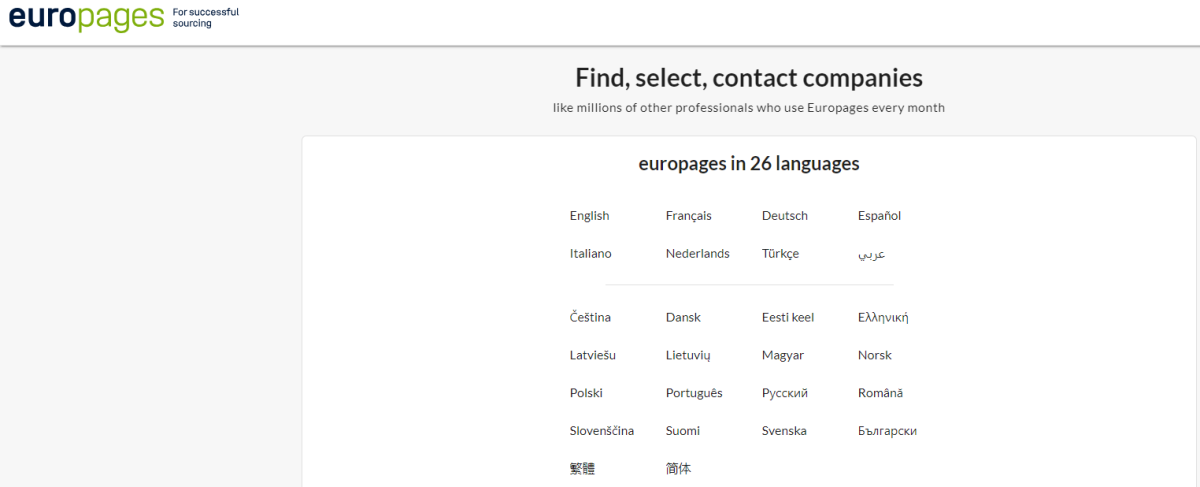Click the 'Find, select, contact companies' heading
The height and width of the screenshot is (487, 1200).
pyautogui.click(x=749, y=78)
